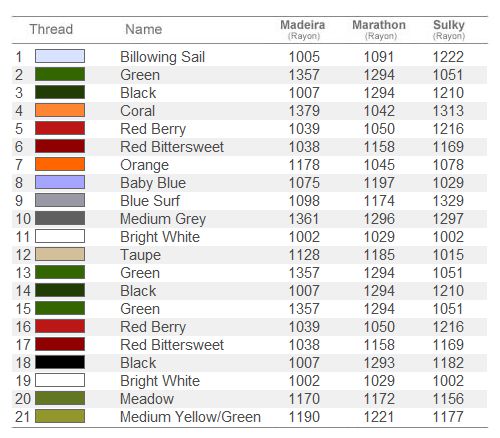Select the Baby Blue color swatch
Viewport: 500px width, 438px height.
tap(60, 182)
